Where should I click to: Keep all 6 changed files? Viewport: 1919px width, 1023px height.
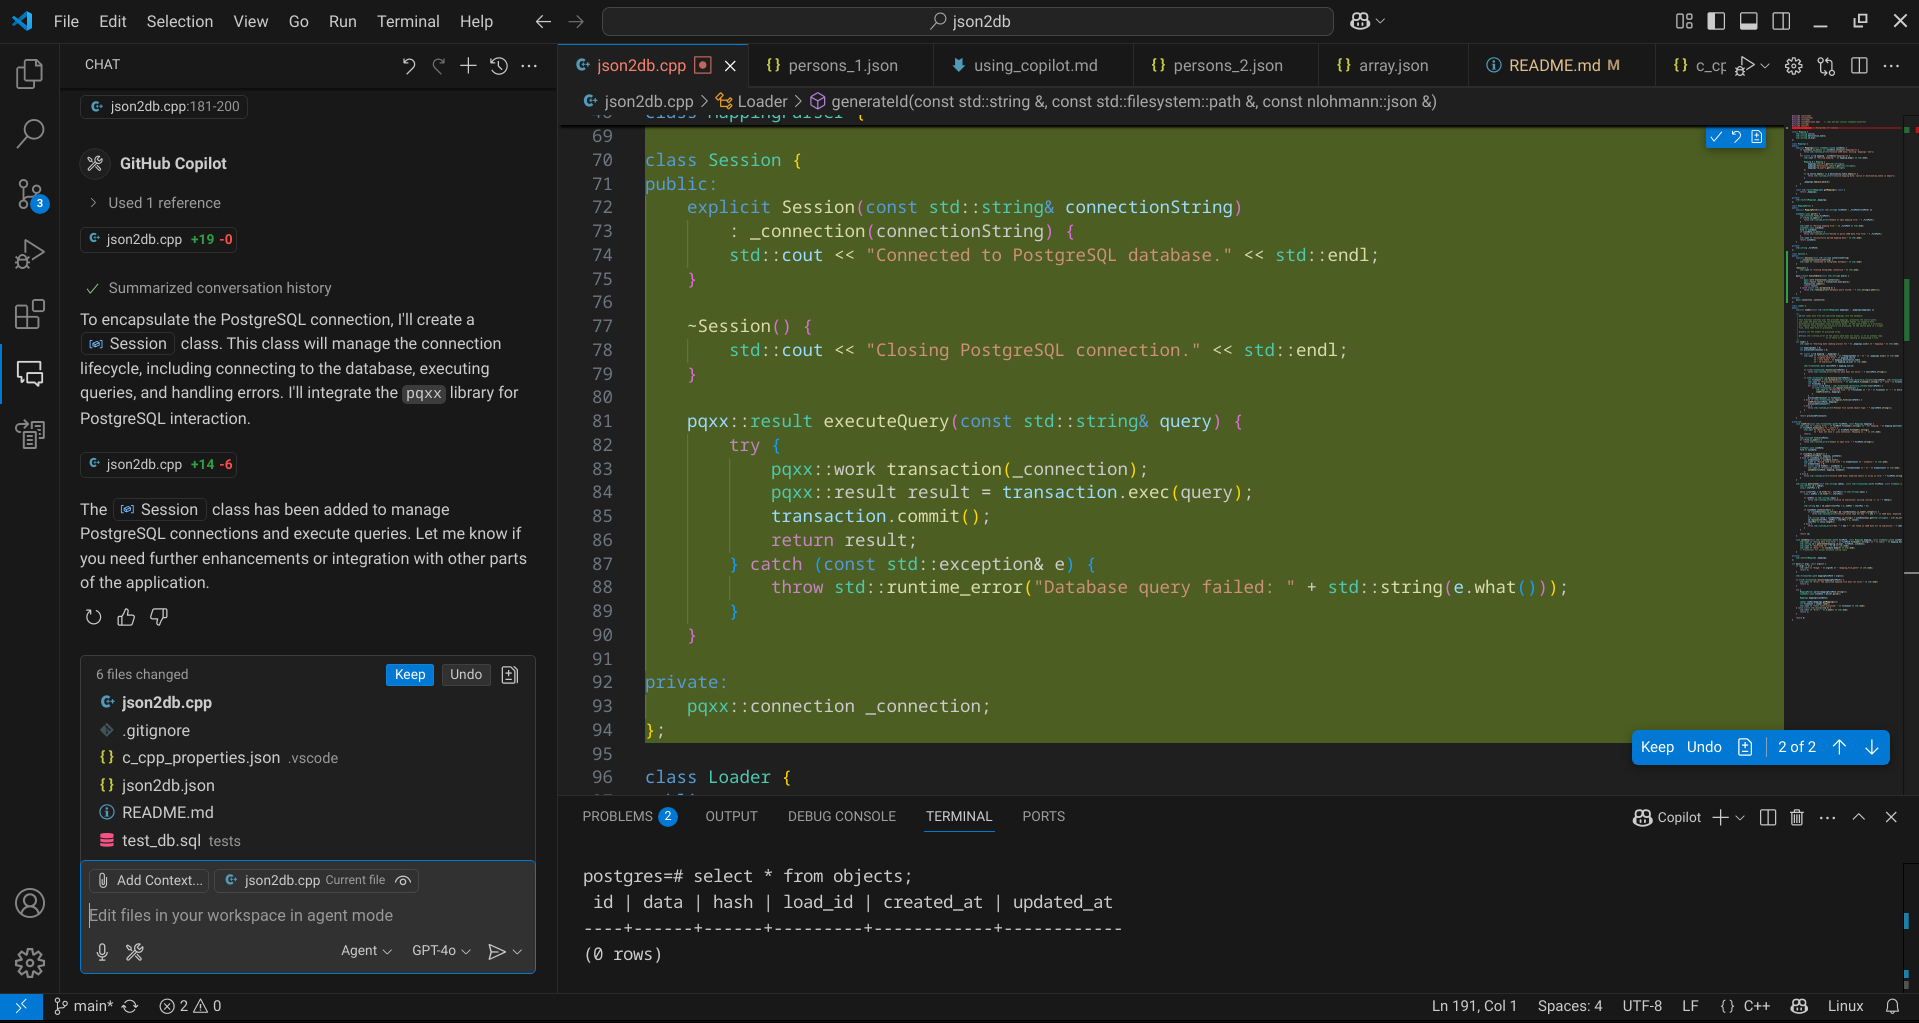410,675
